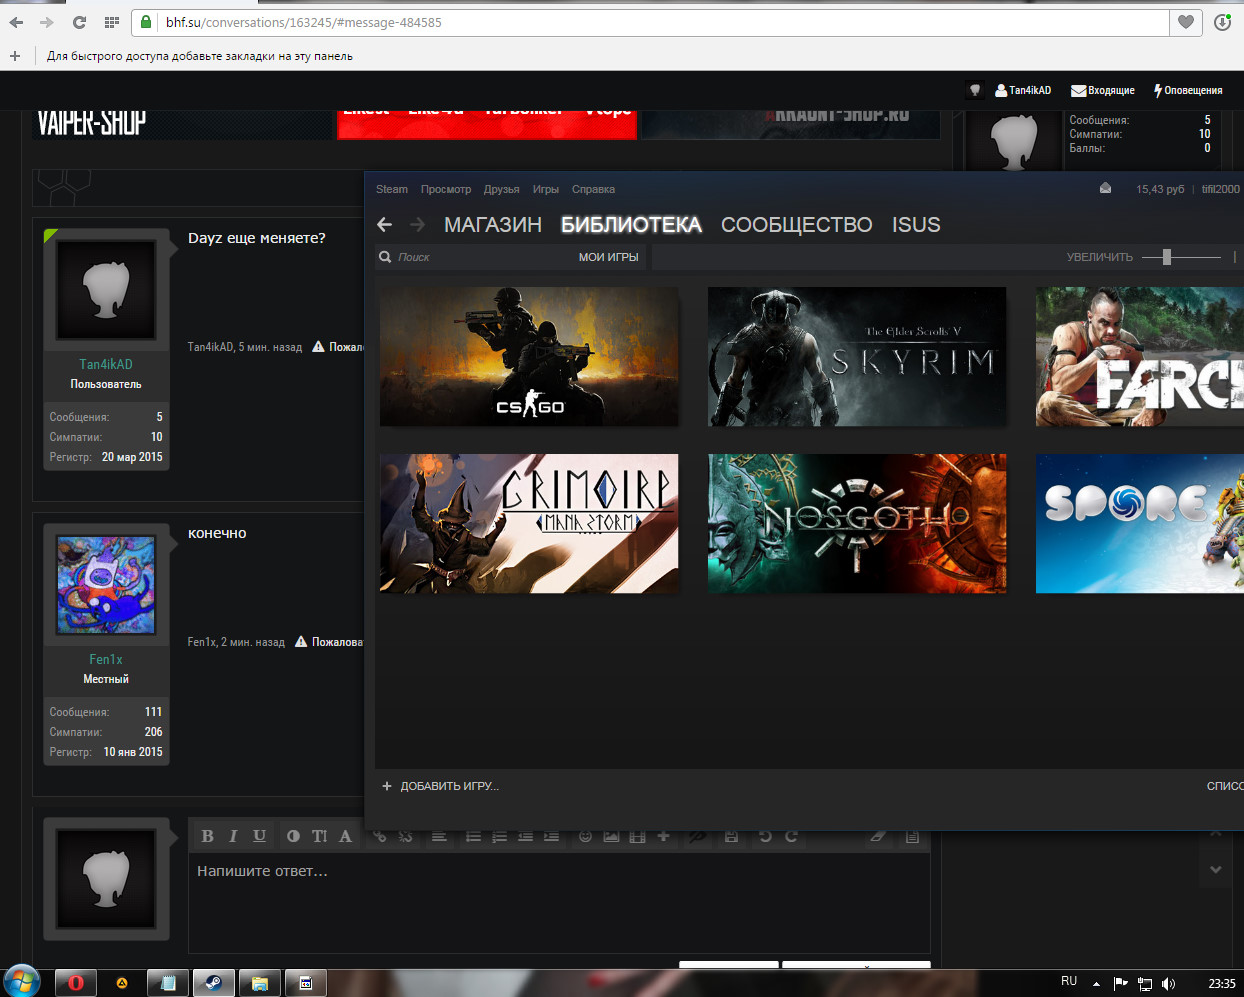Open Оповещения alerts in forum header

pos(1188,90)
